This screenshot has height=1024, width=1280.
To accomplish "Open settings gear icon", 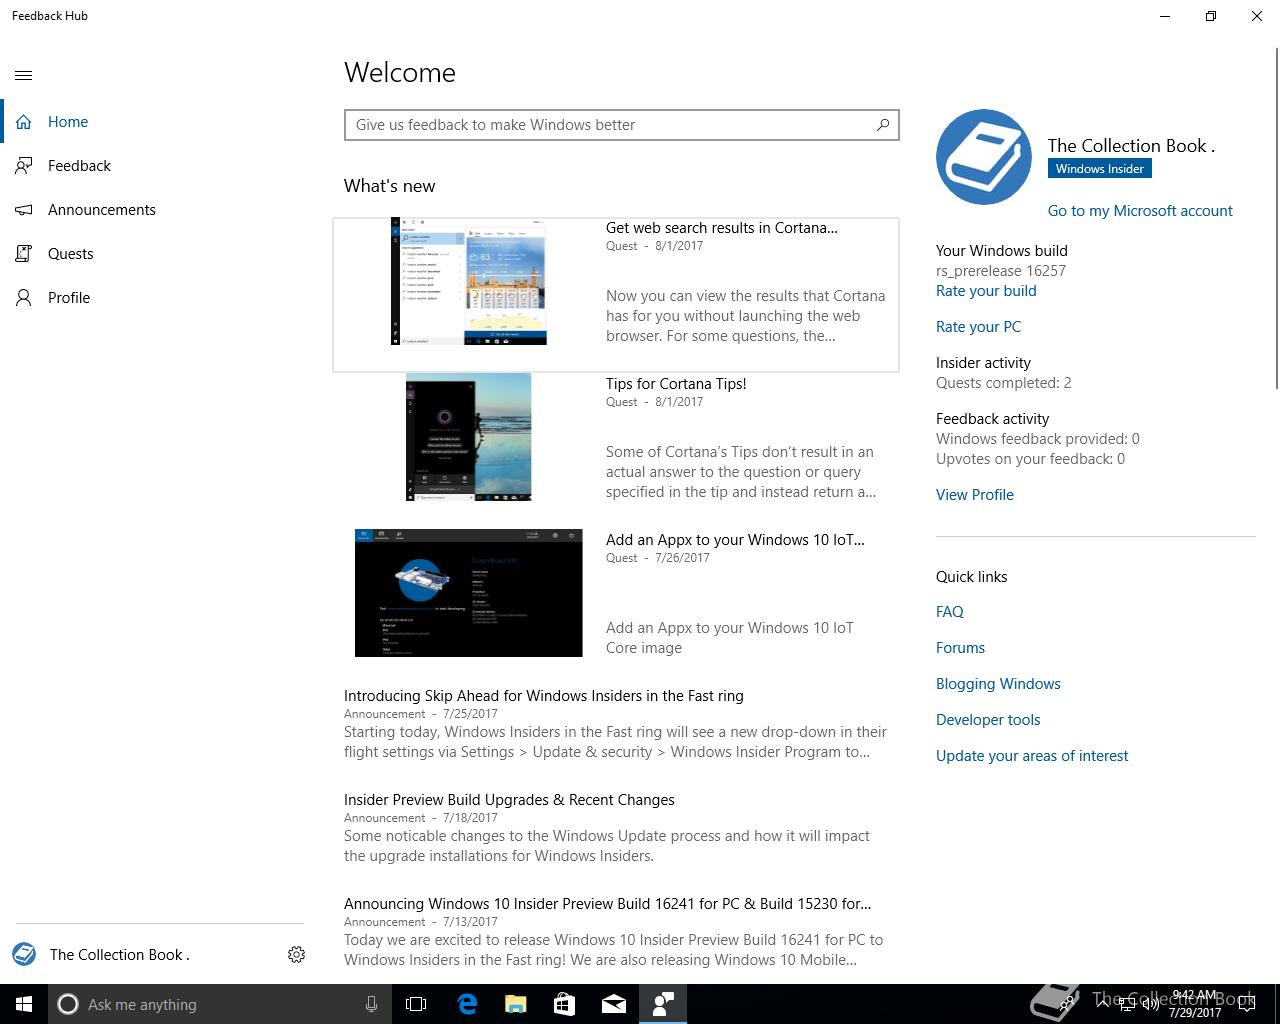I will [296, 955].
